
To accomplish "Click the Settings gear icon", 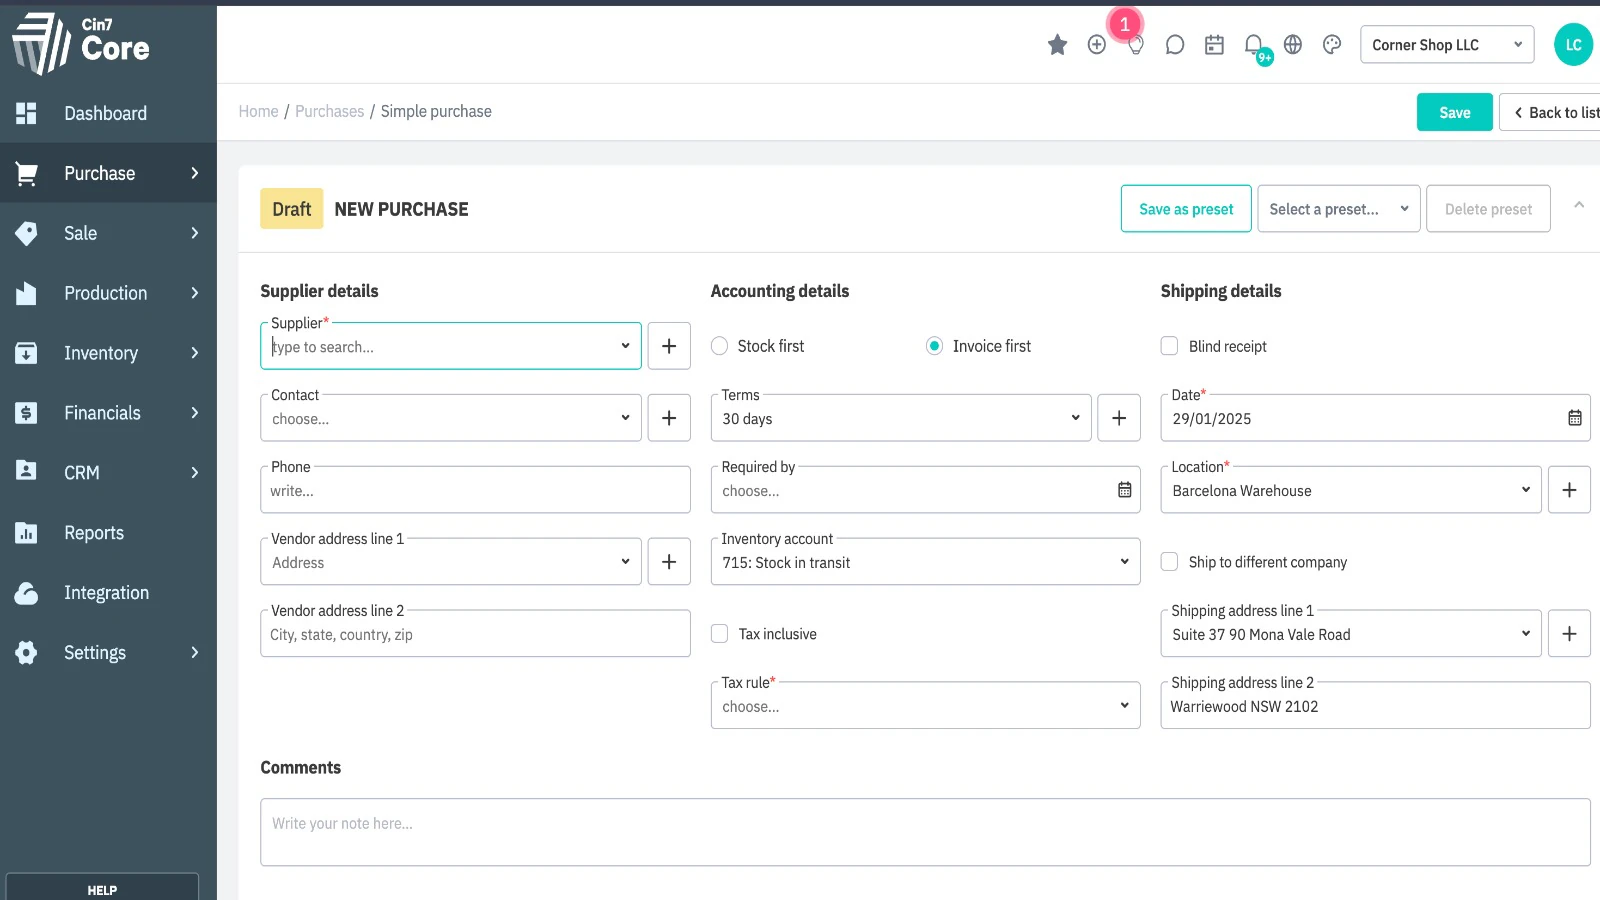I will (27, 653).
